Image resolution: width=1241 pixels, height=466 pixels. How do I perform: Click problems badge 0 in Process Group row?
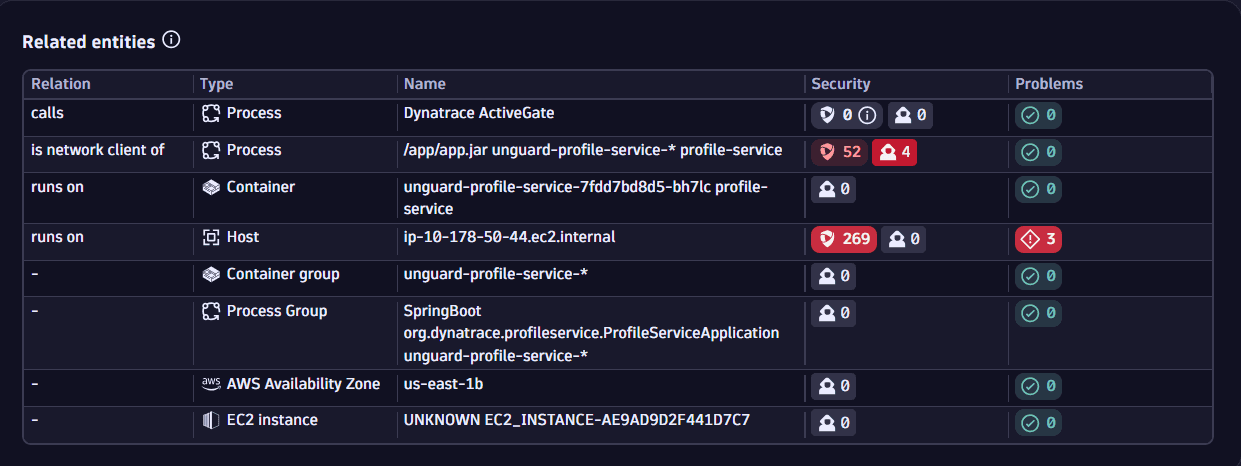pyautogui.click(x=1038, y=313)
